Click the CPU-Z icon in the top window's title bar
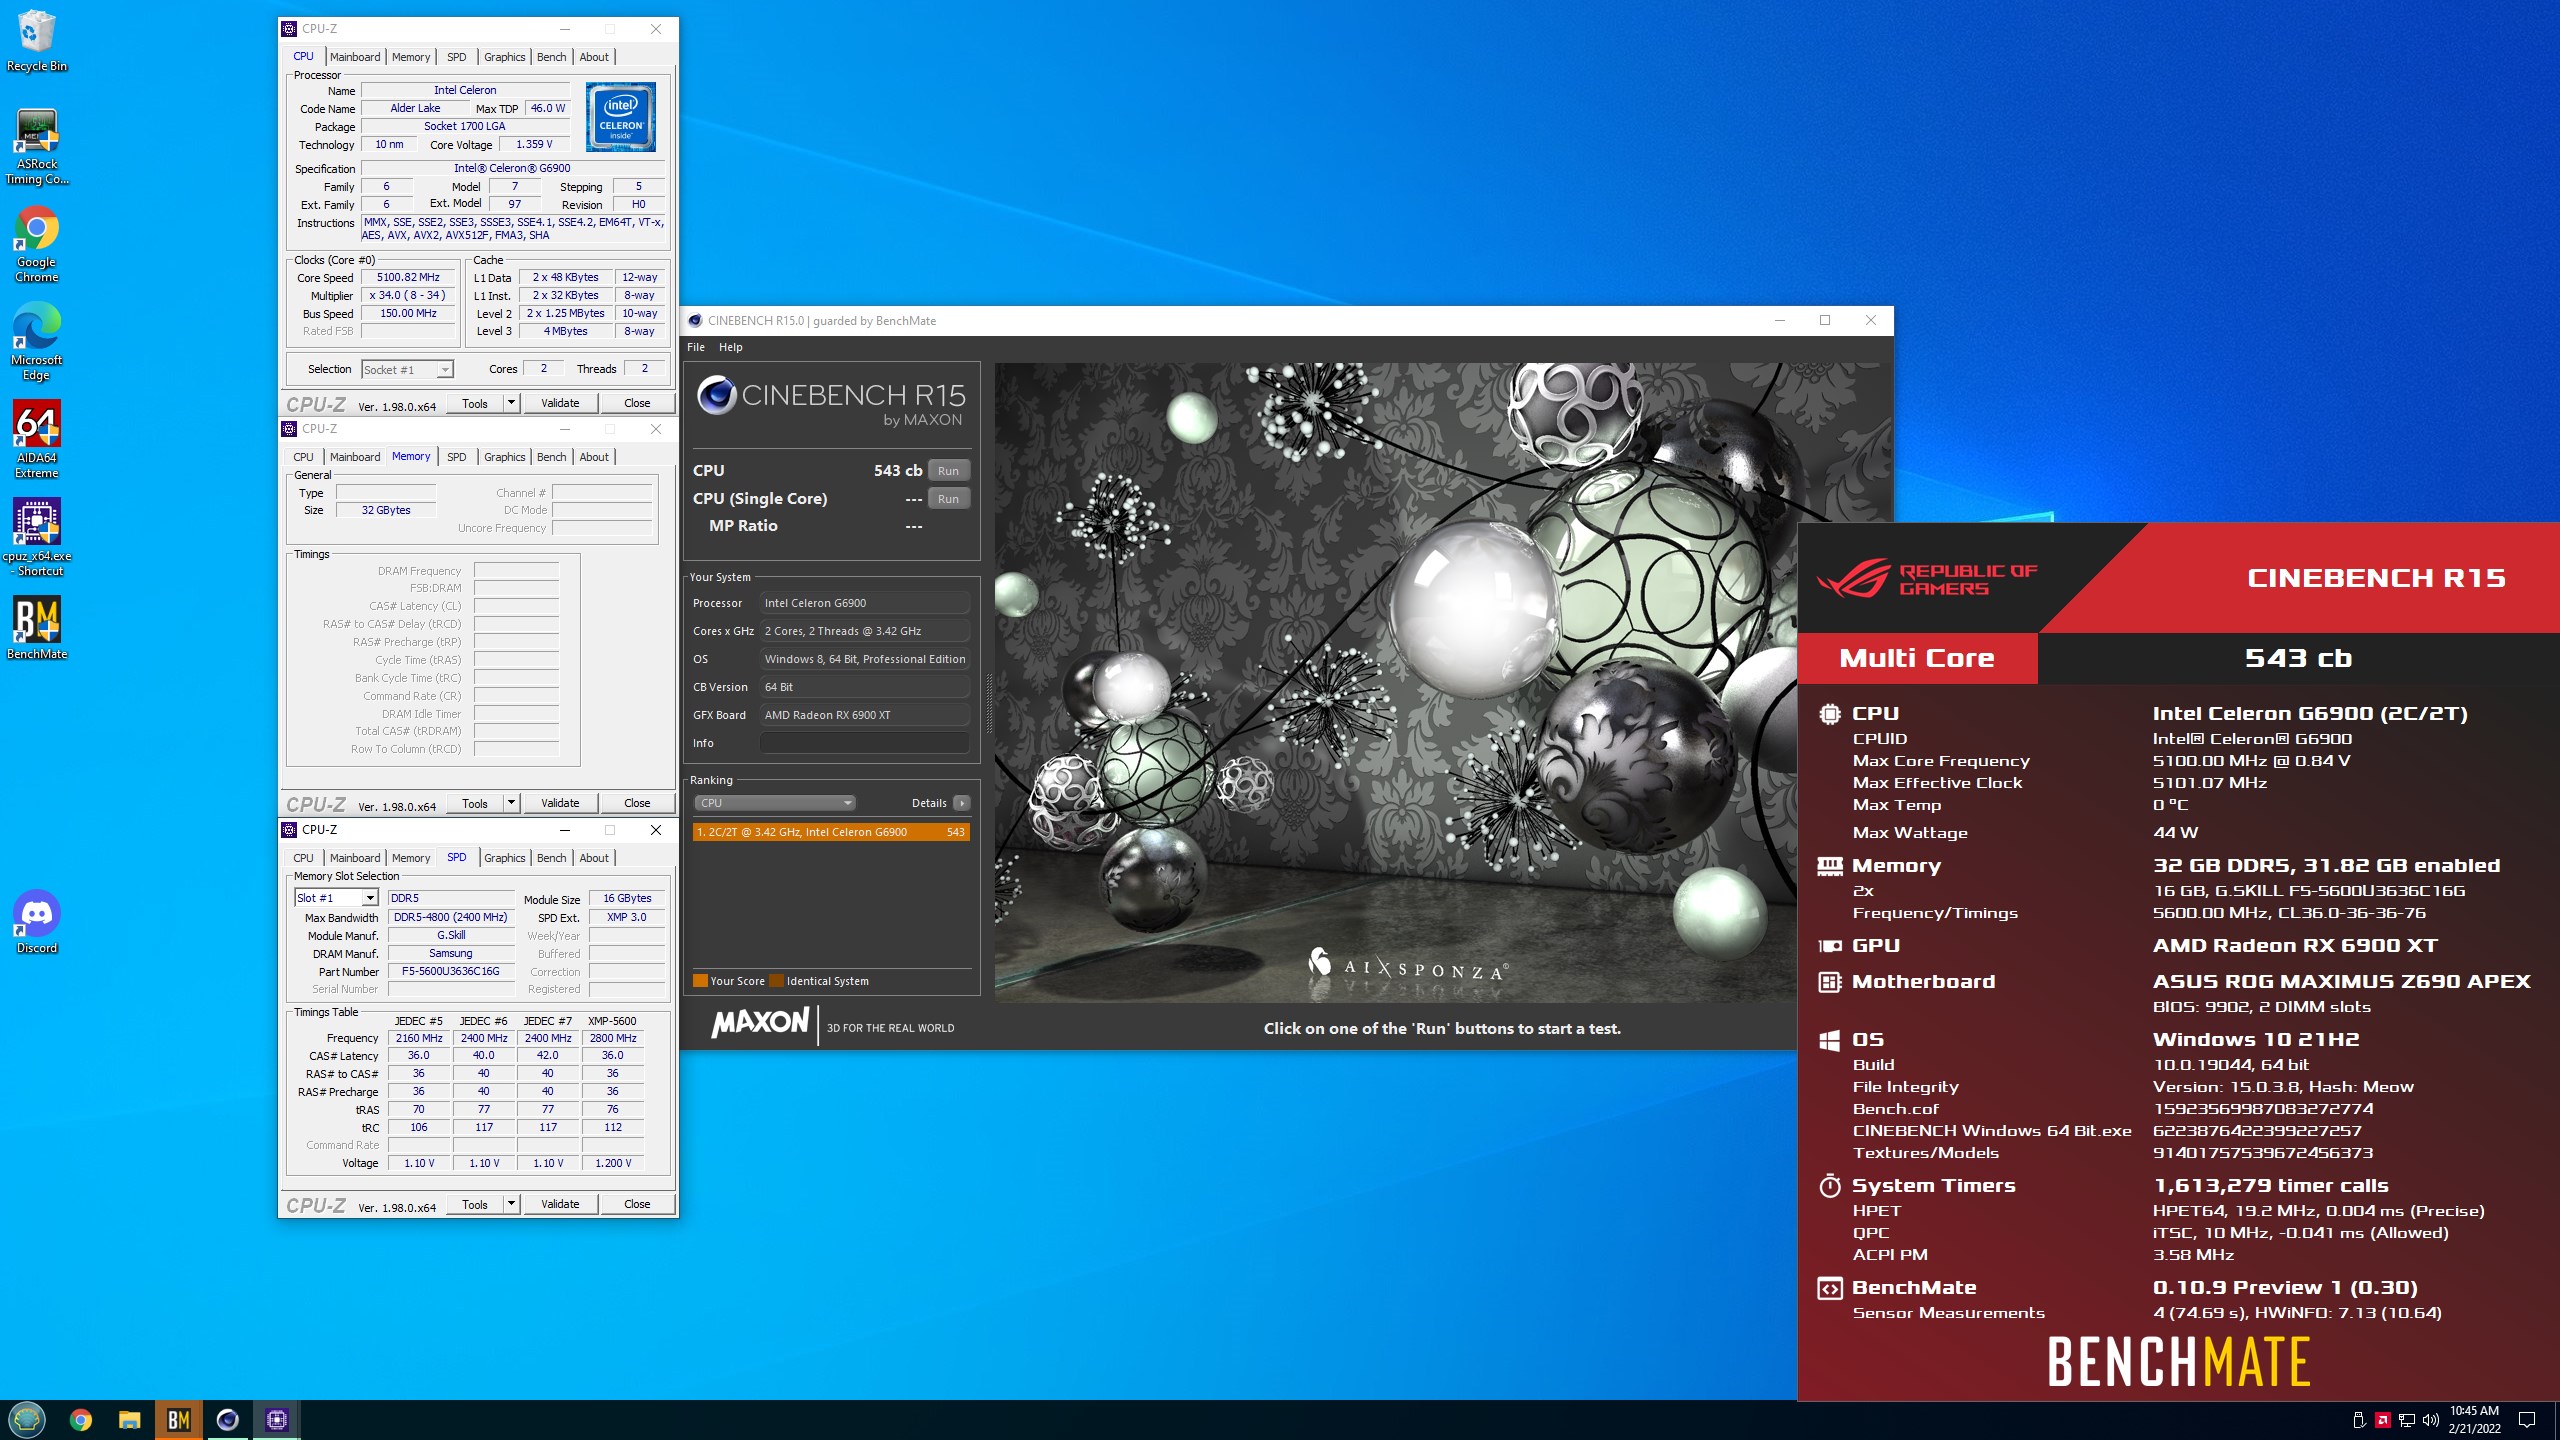 (289, 29)
